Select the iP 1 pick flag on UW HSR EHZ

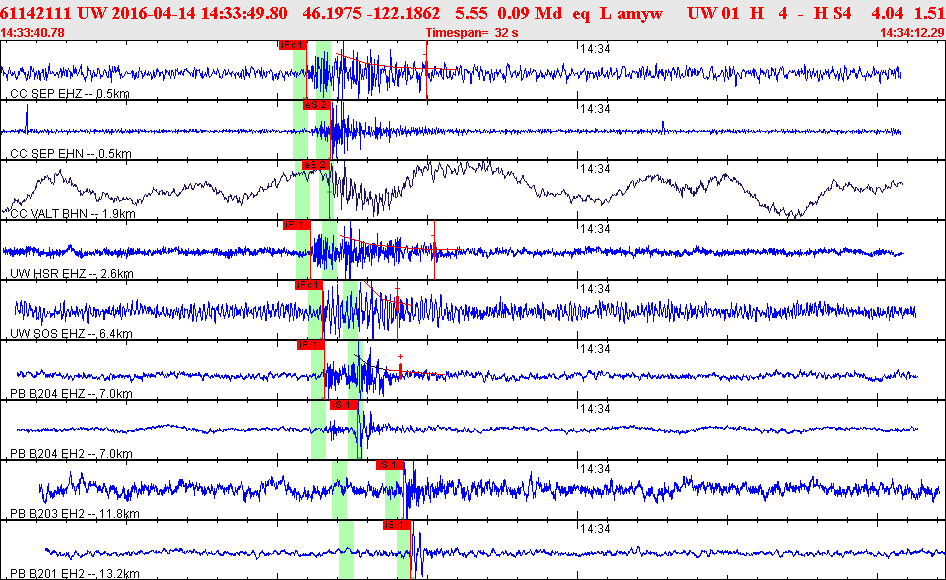[x=297, y=225]
